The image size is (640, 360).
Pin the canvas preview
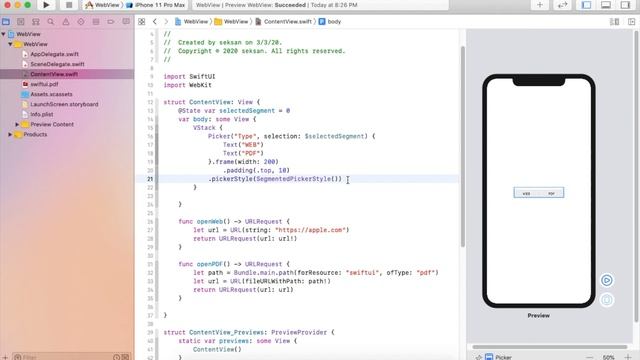(x=478, y=357)
